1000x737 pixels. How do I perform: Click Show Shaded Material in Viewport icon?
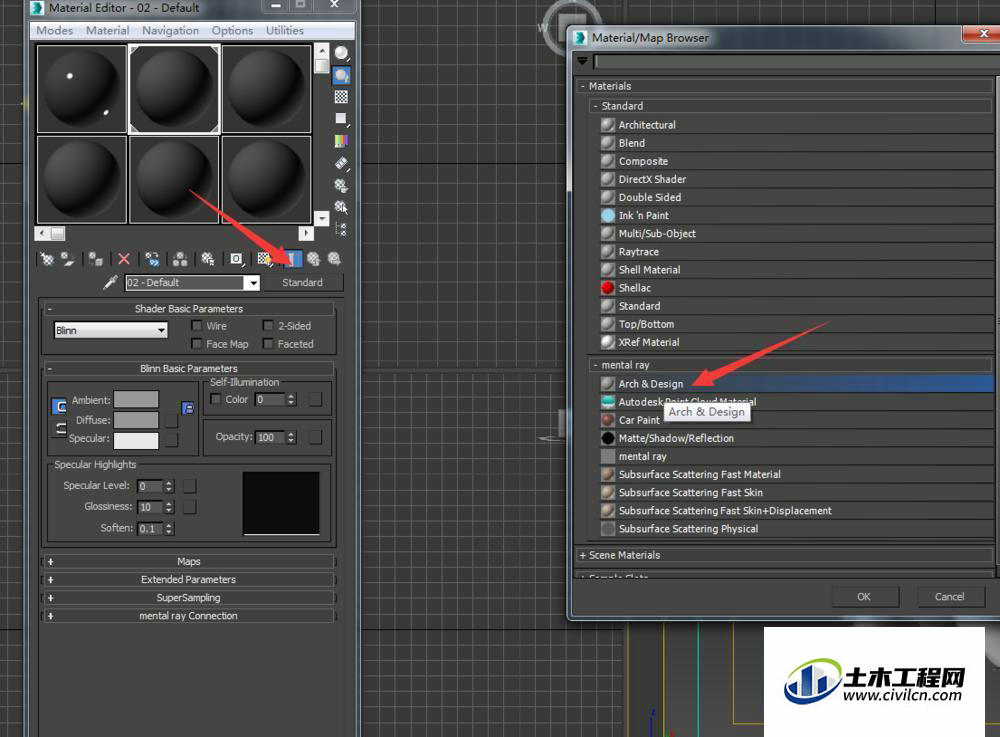(x=264, y=259)
